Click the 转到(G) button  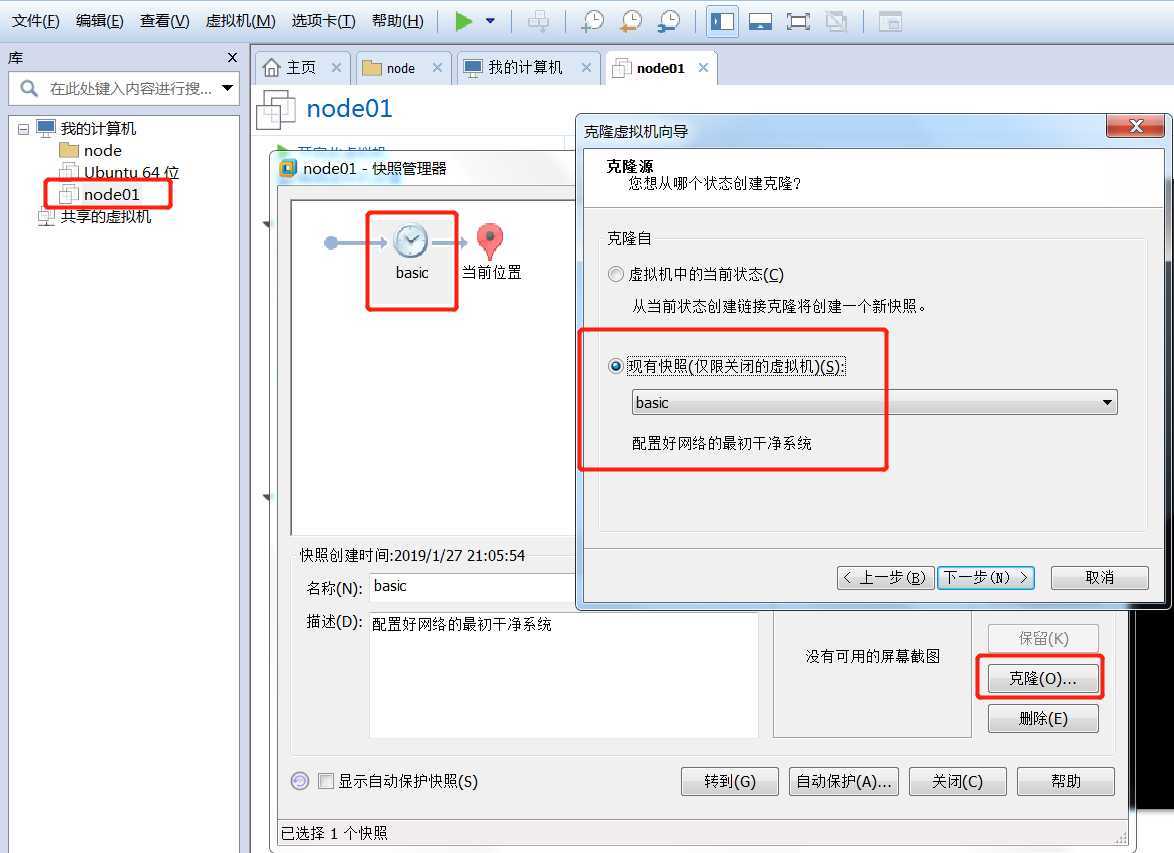(x=730, y=781)
